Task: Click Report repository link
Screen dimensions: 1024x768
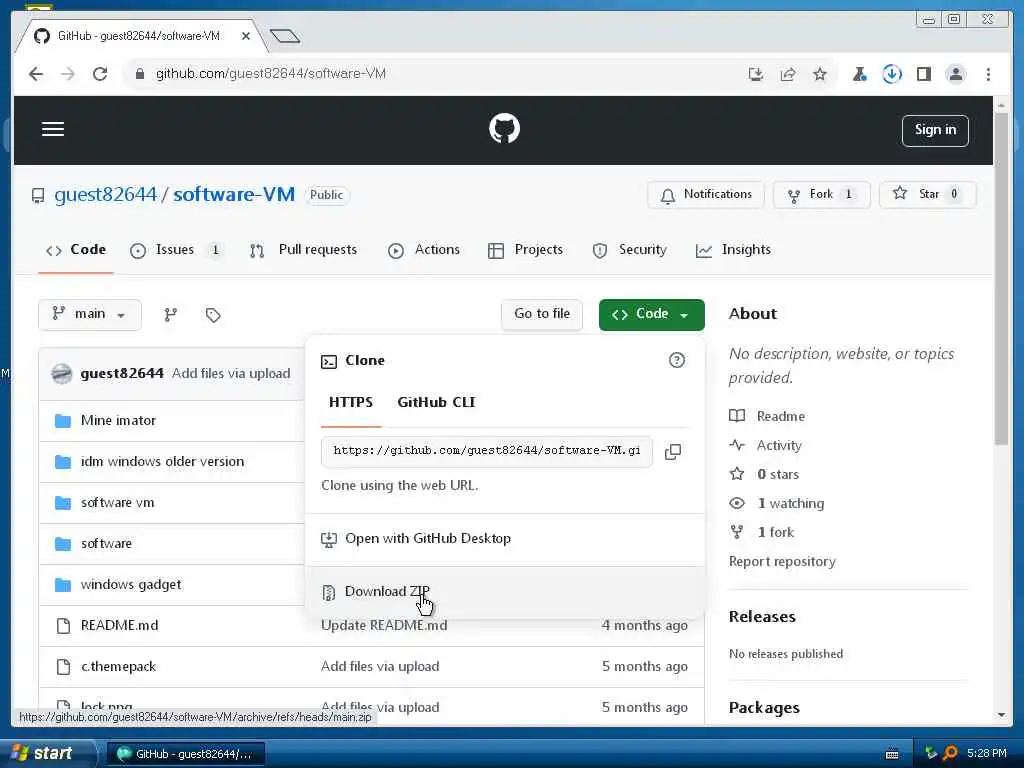Action: [x=782, y=562]
